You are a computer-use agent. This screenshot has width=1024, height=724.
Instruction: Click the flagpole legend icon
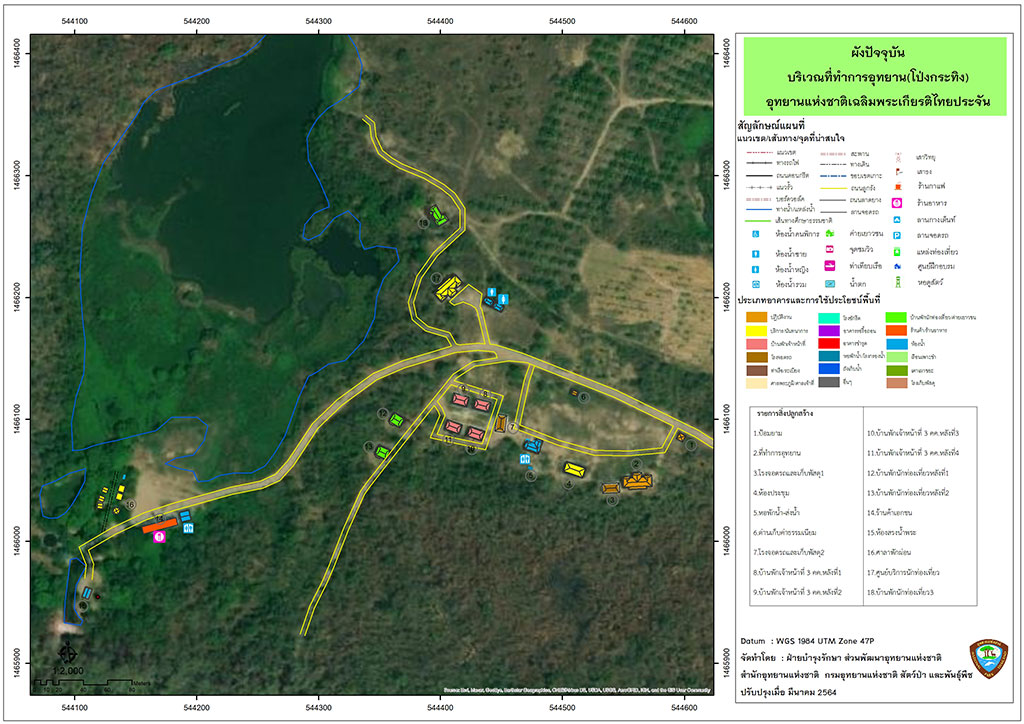[899, 172]
